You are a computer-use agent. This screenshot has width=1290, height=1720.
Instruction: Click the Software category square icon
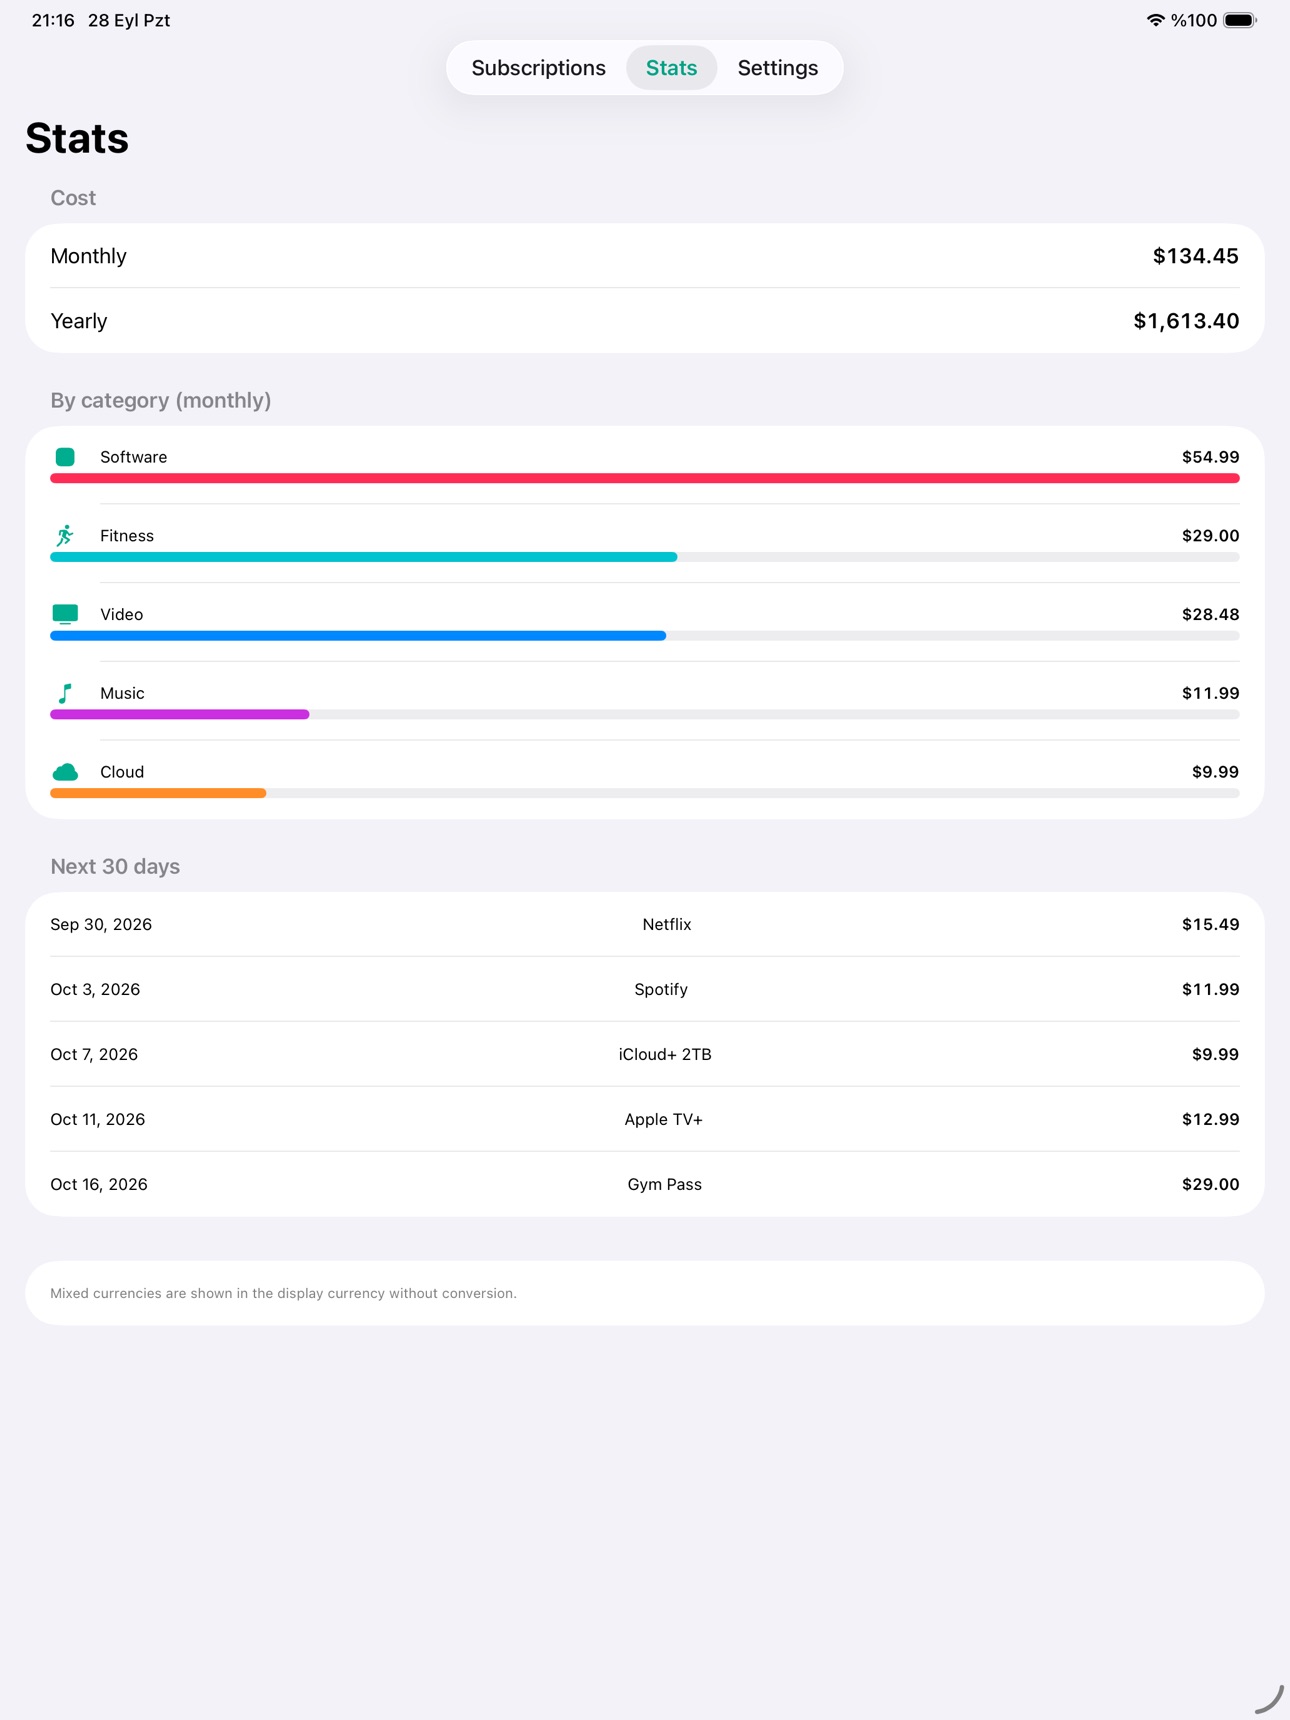(x=65, y=457)
